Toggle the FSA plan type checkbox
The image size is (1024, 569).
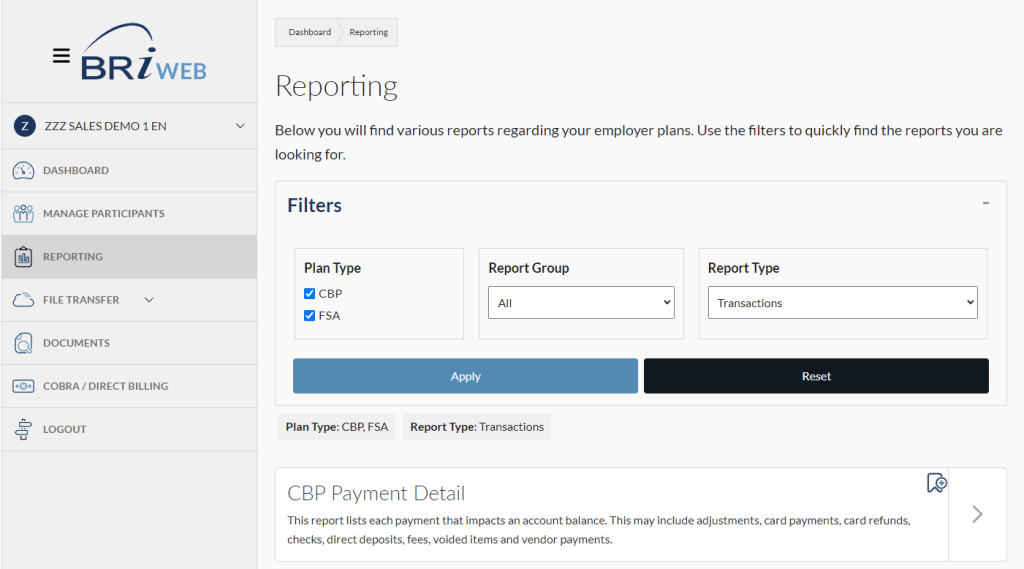[310, 316]
